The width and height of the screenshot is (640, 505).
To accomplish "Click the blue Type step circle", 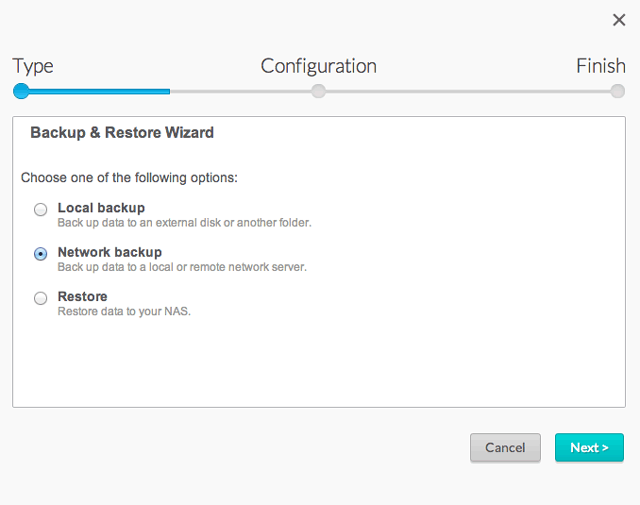I will (21, 91).
